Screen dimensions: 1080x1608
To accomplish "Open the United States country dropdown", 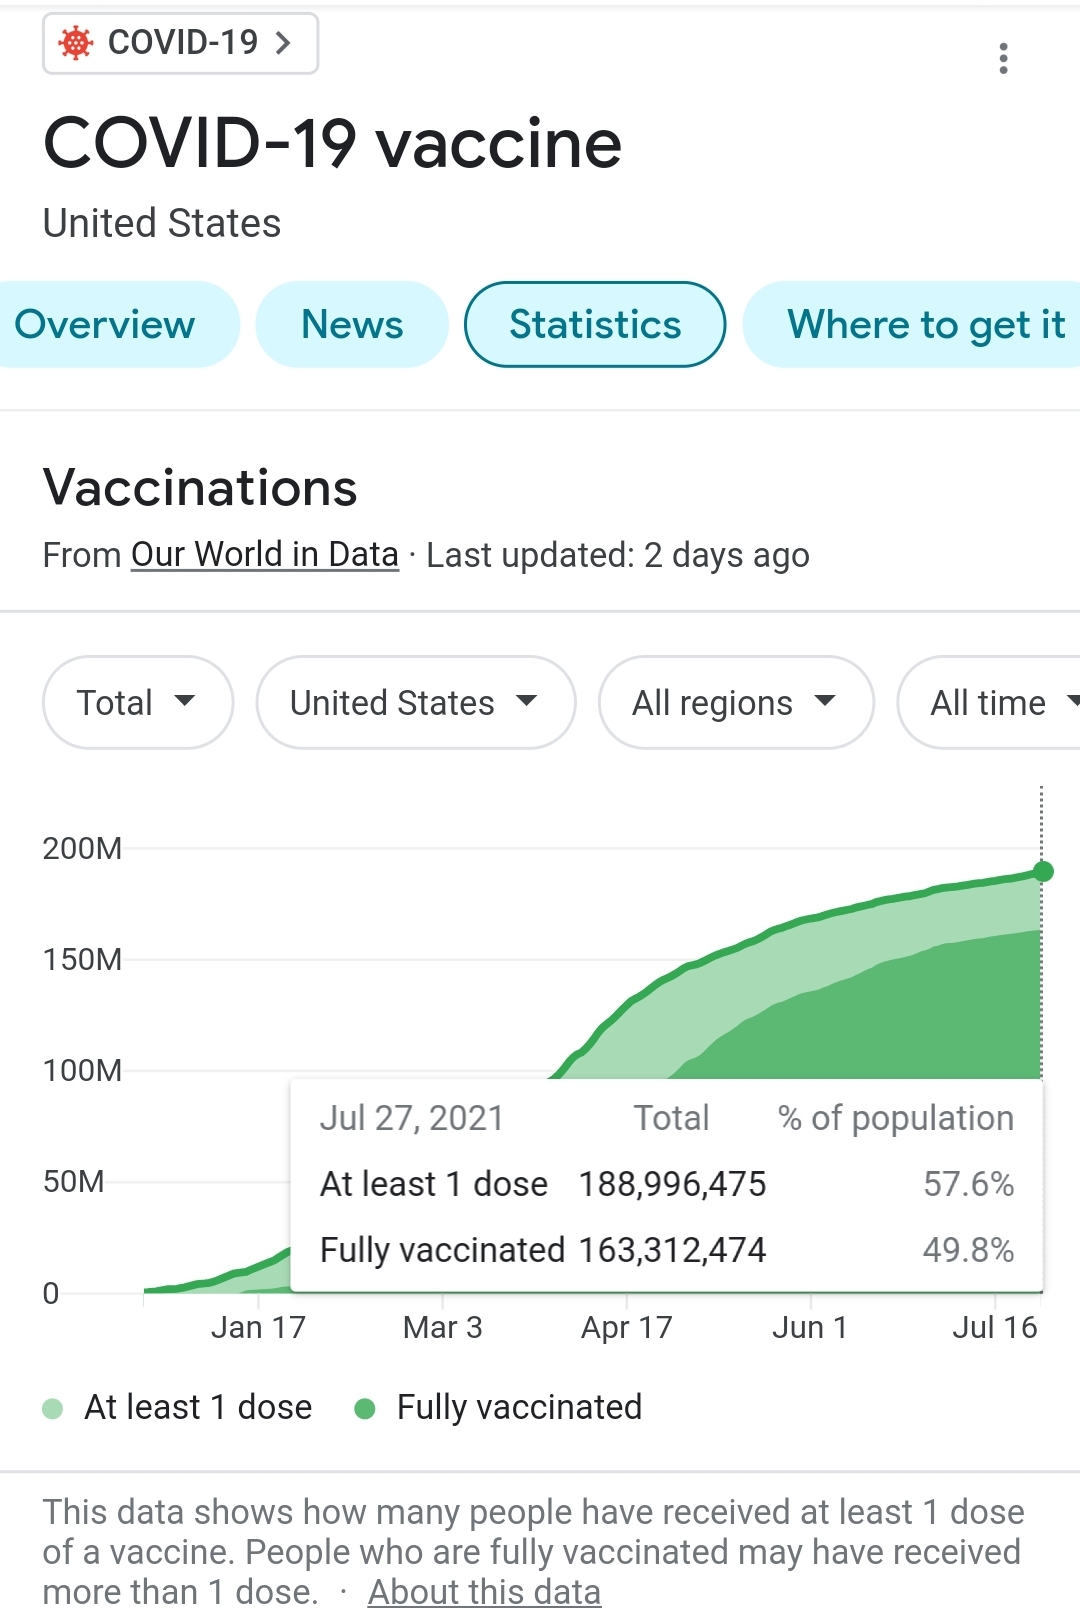I will click(415, 702).
